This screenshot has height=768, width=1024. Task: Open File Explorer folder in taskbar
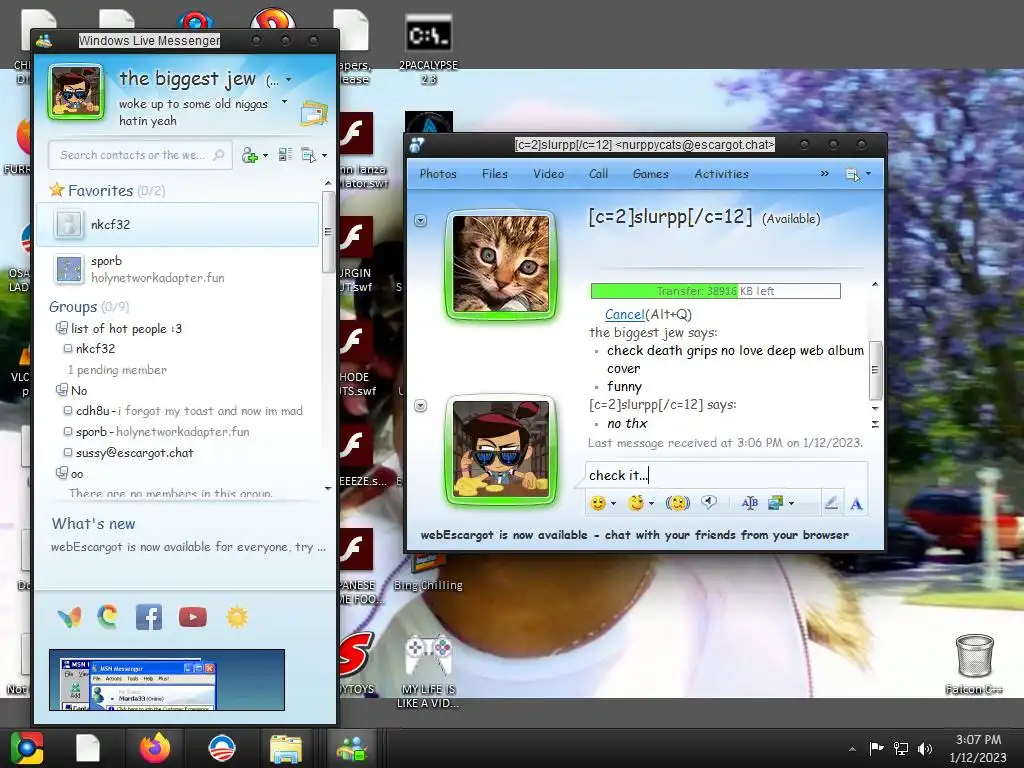(285, 749)
